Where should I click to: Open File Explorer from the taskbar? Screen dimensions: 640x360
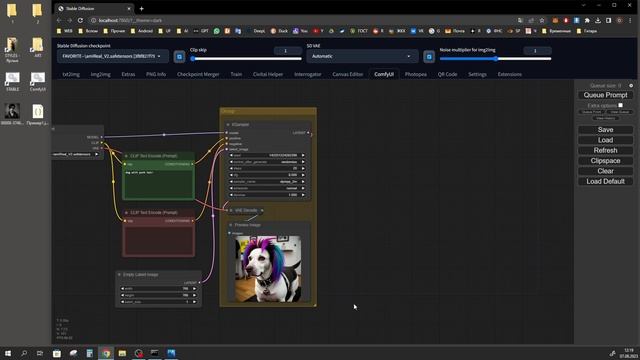coord(122,353)
